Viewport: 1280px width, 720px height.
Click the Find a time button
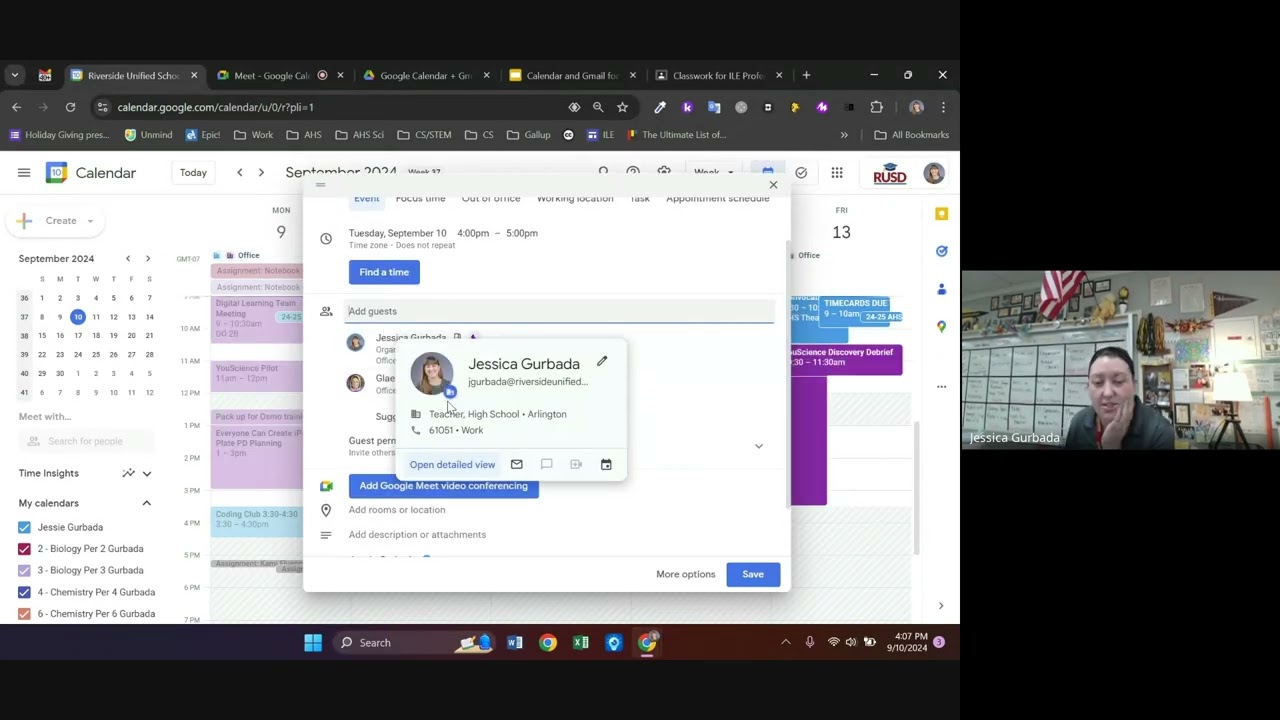[x=384, y=272]
